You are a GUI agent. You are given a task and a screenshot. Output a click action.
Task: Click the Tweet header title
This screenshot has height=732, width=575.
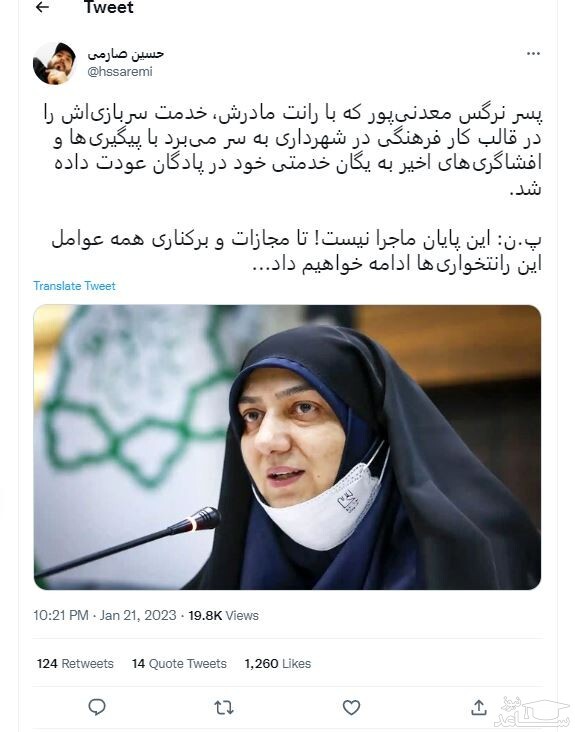coord(109,7)
